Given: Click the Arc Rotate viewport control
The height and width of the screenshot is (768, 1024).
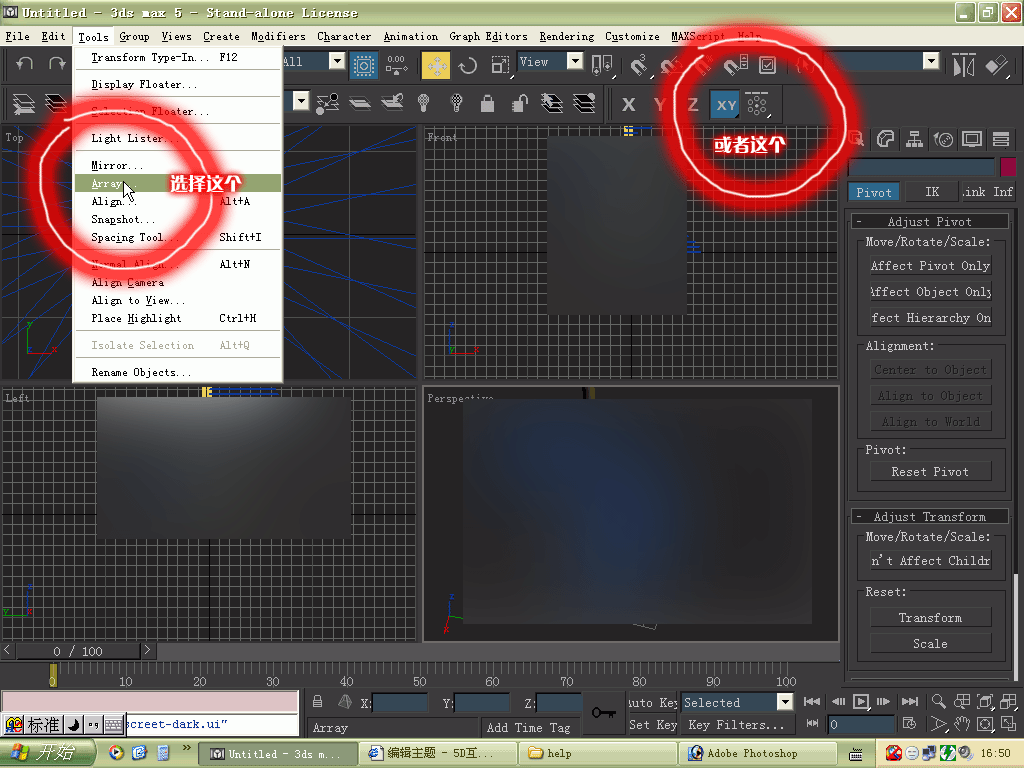Looking at the screenshot, I should (x=985, y=724).
